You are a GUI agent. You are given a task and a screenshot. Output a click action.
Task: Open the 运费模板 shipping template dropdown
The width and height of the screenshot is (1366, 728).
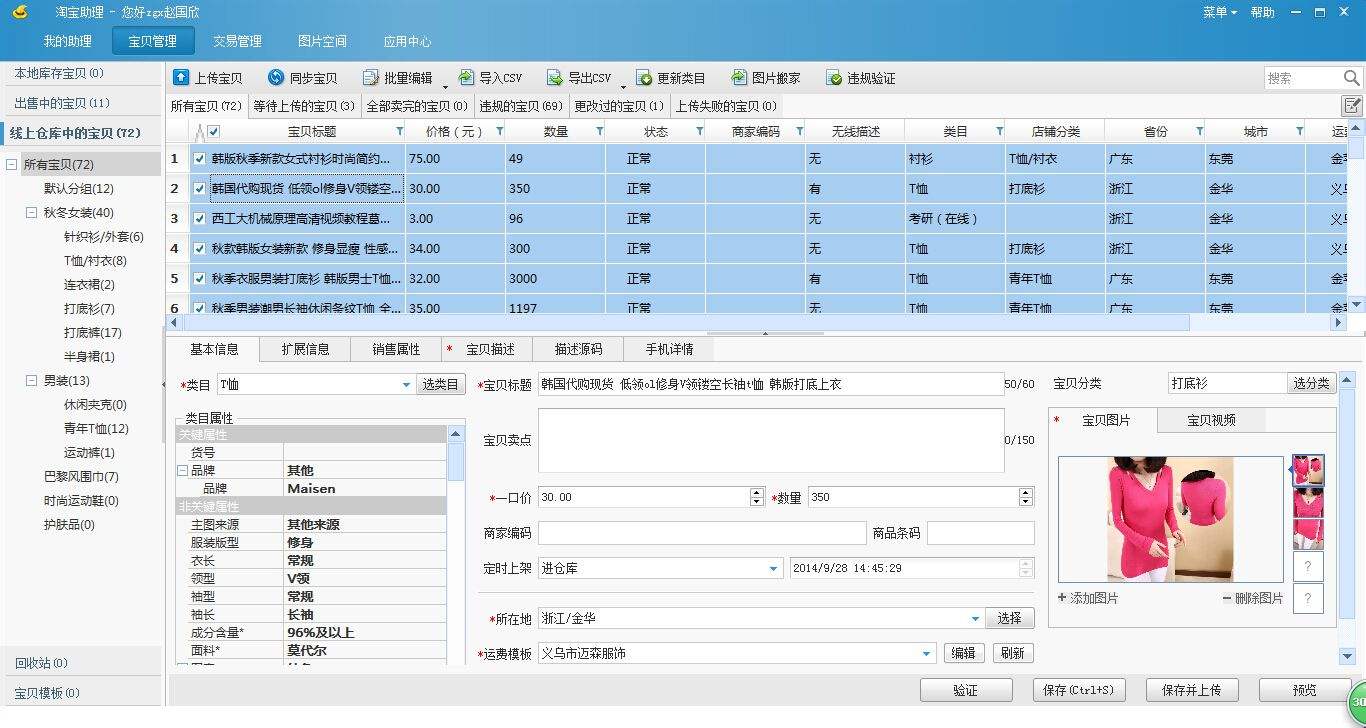point(926,652)
